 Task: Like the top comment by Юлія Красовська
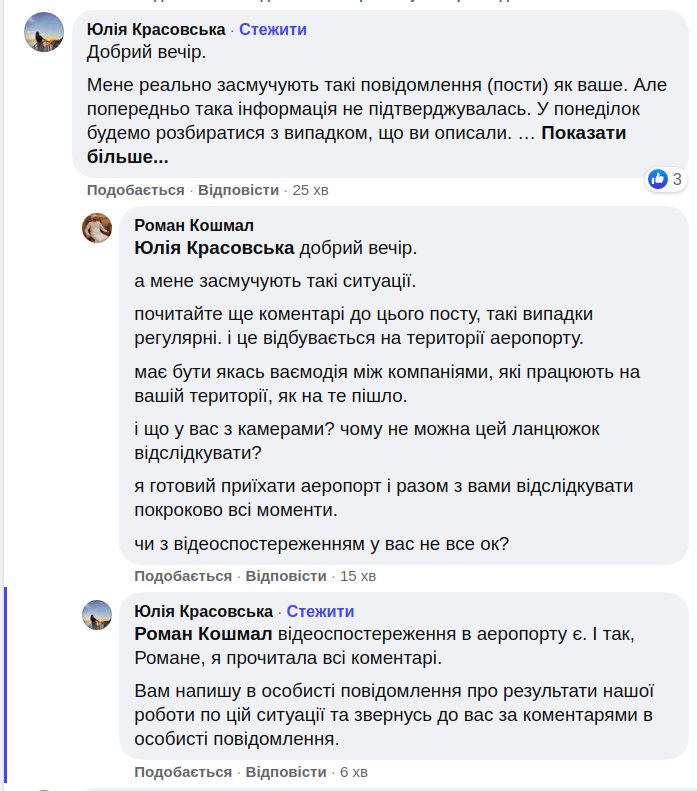135,190
